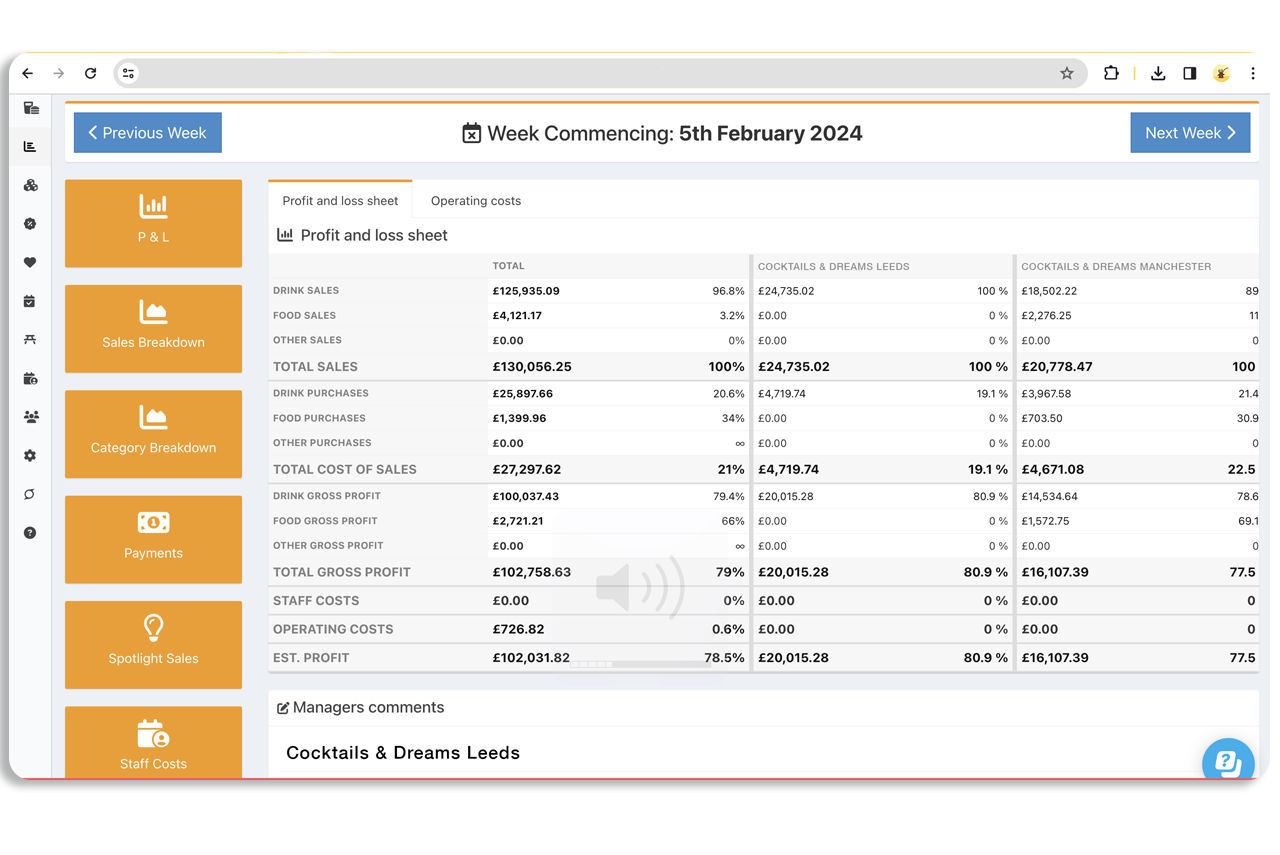This screenshot has height=855, width=1280.
Task: Bookmark this page with the star icon
Action: click(x=1067, y=73)
